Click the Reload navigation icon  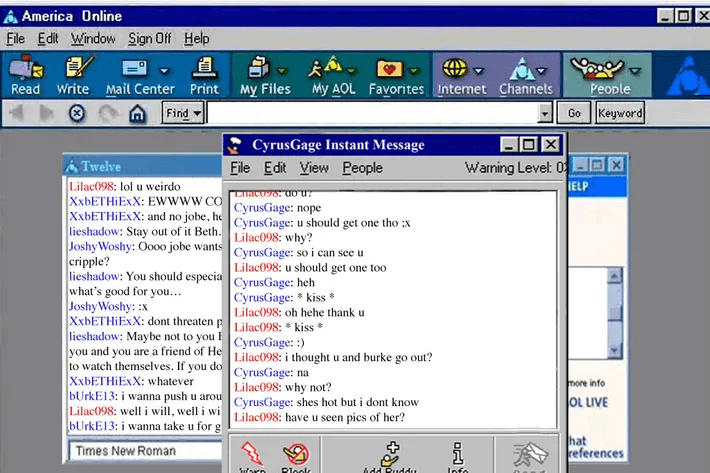tap(108, 113)
